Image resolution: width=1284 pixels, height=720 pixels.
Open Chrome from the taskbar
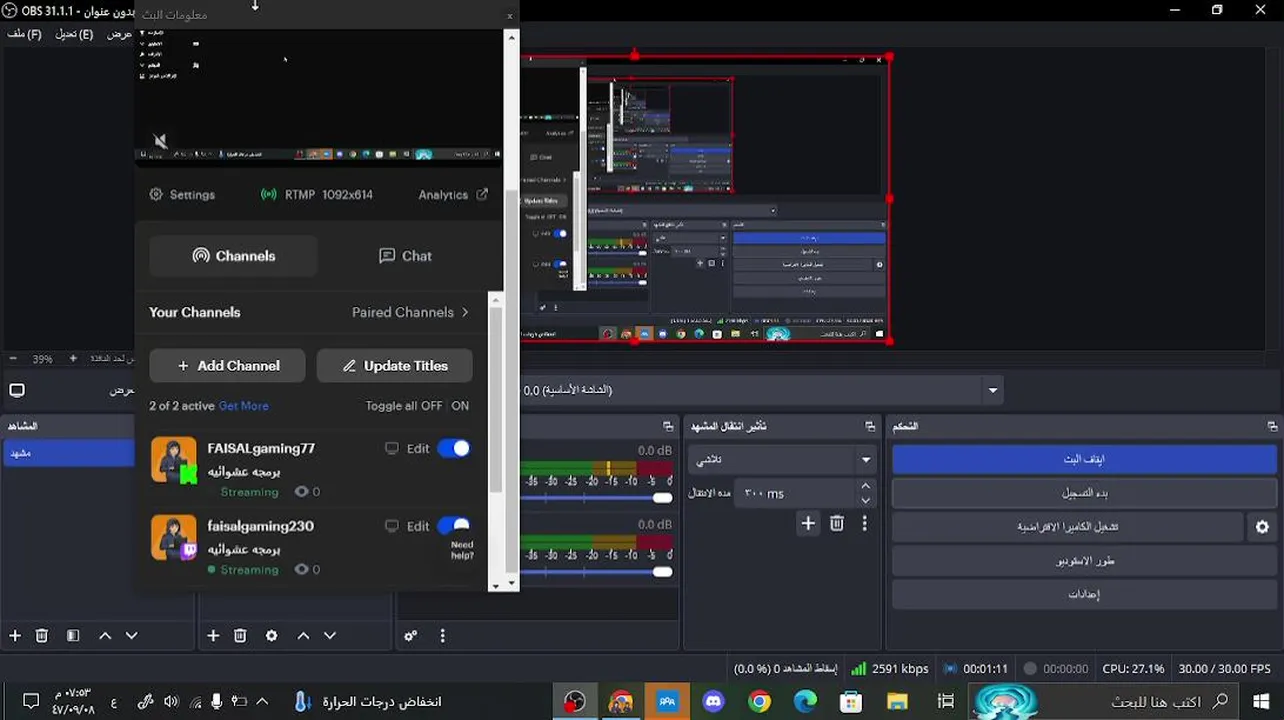tap(759, 701)
